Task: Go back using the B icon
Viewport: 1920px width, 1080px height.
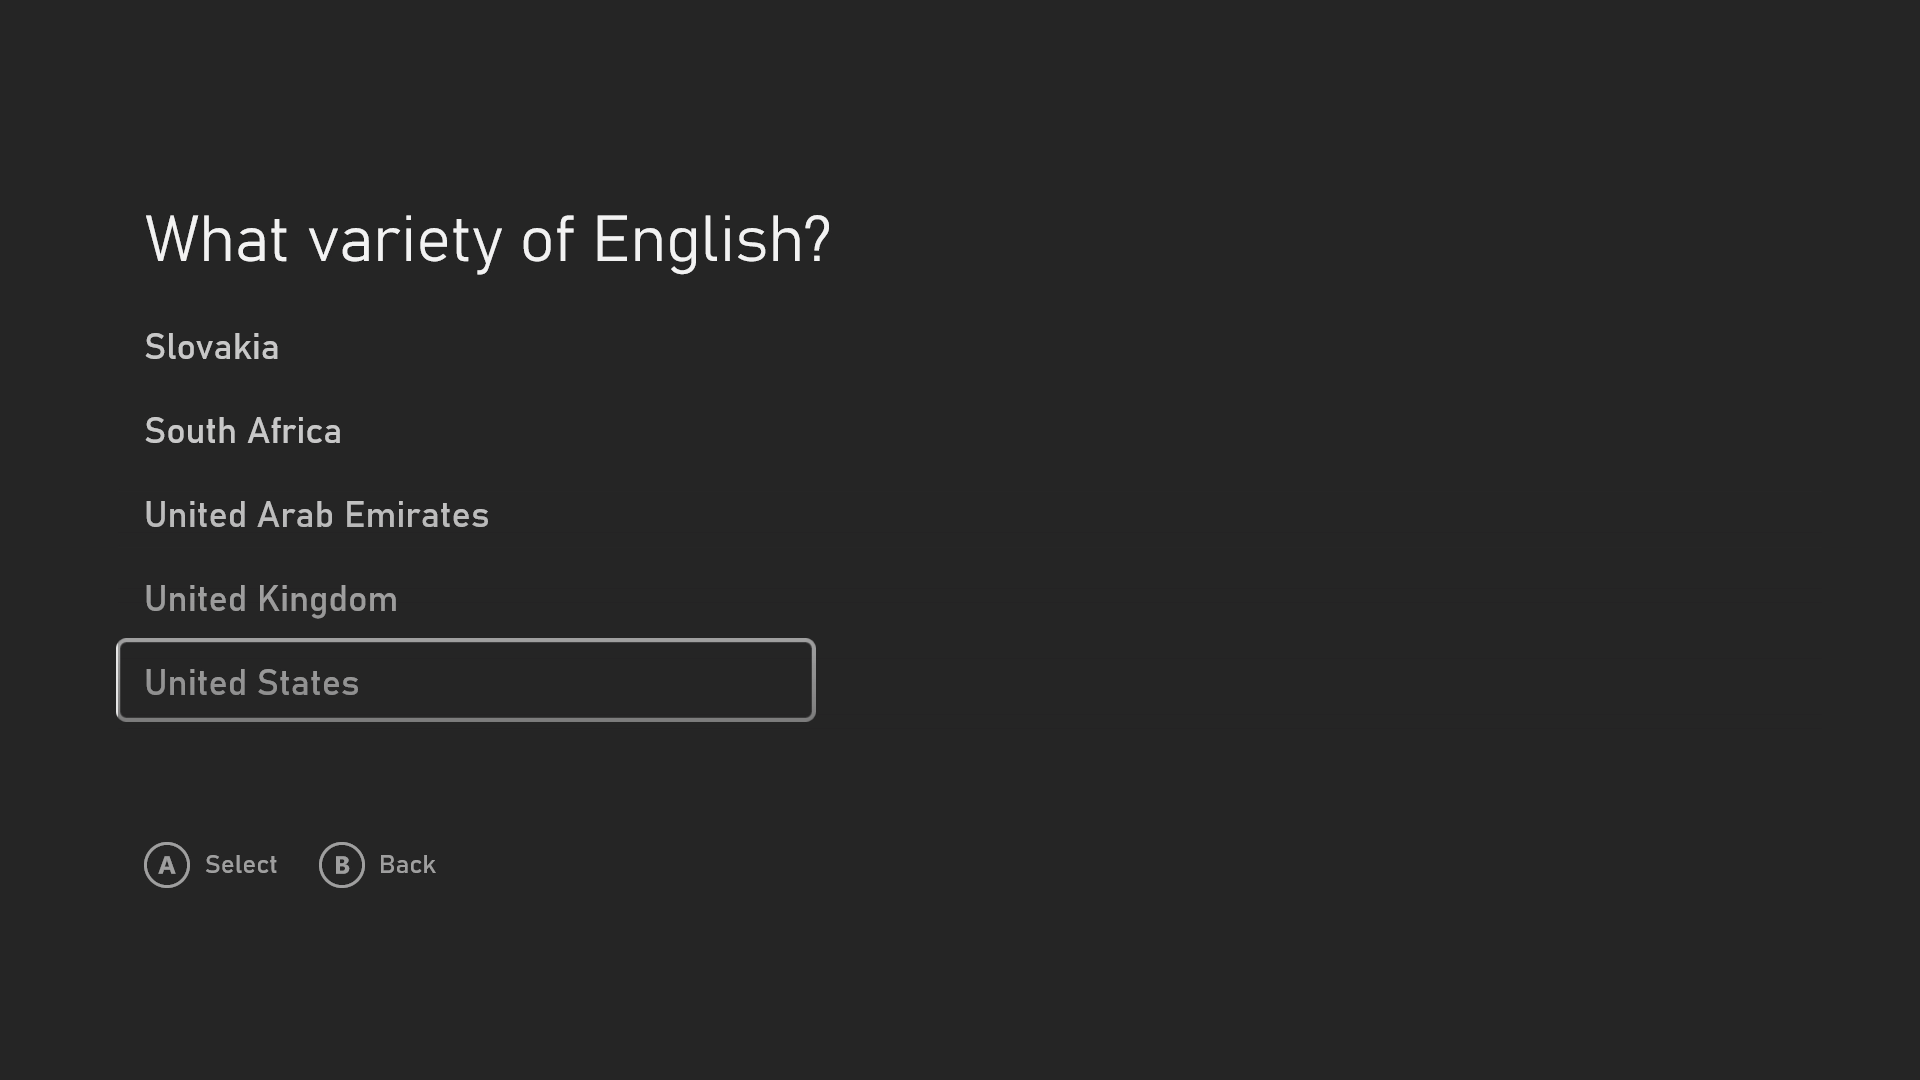Action: click(x=342, y=865)
